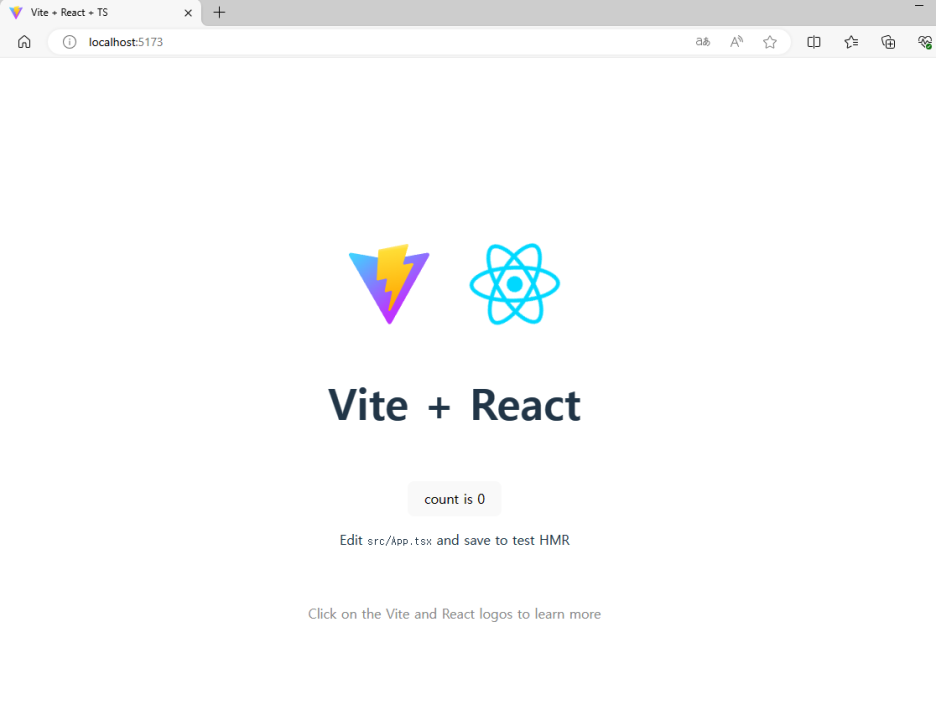Click the Vite logo
The image size is (936, 705).
pos(389,284)
